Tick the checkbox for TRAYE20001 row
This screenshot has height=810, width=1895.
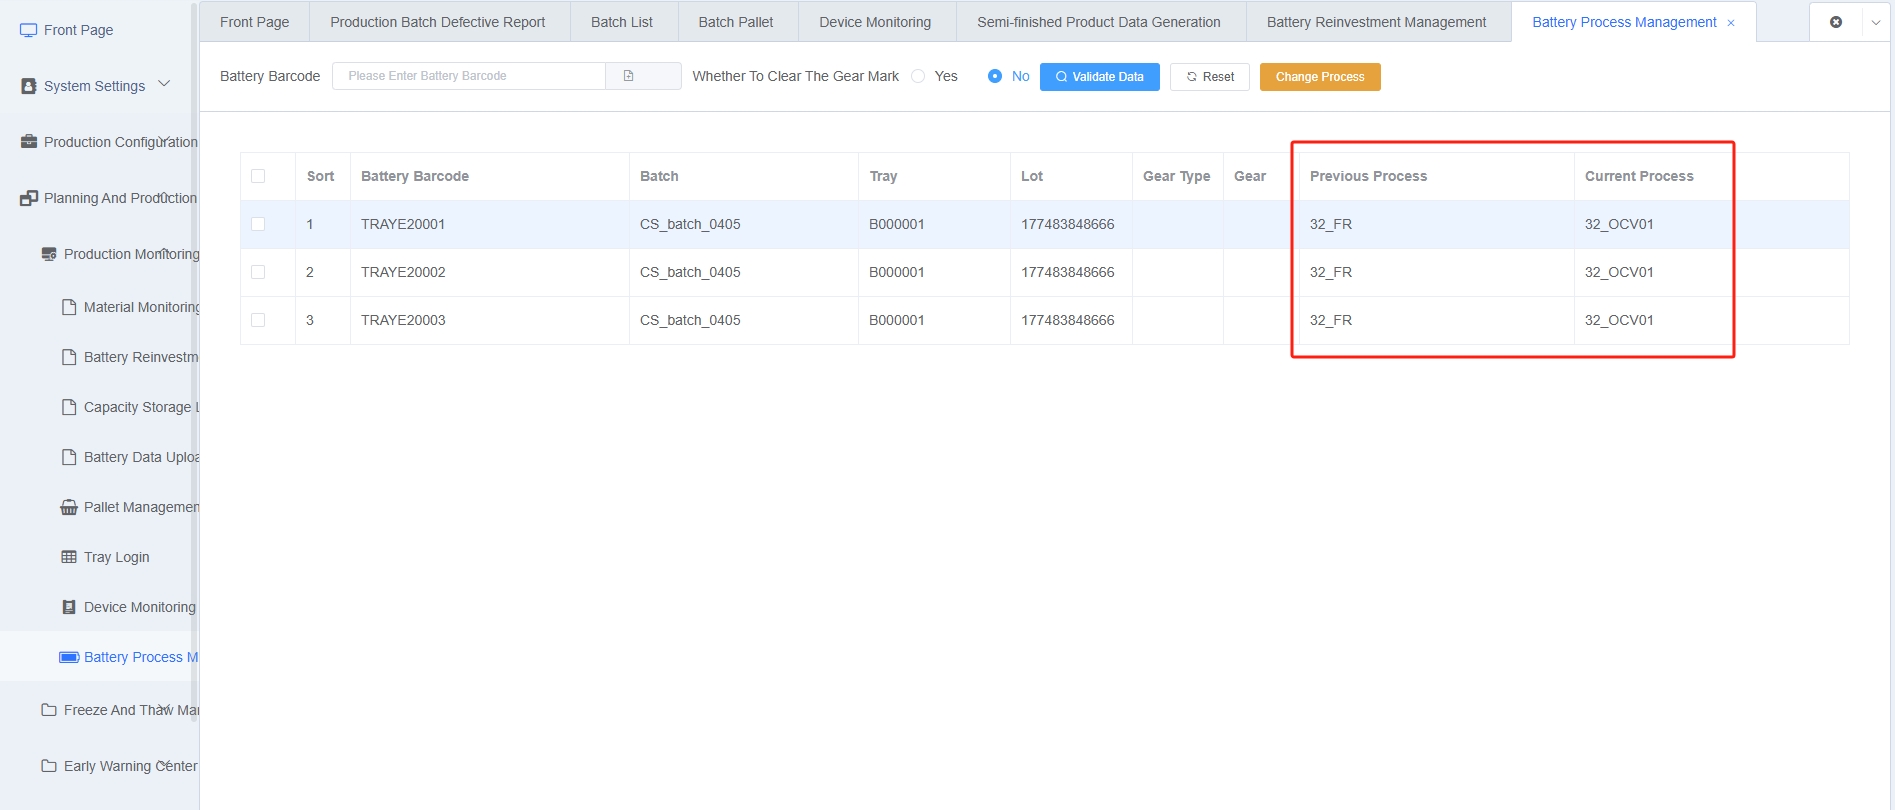(258, 224)
